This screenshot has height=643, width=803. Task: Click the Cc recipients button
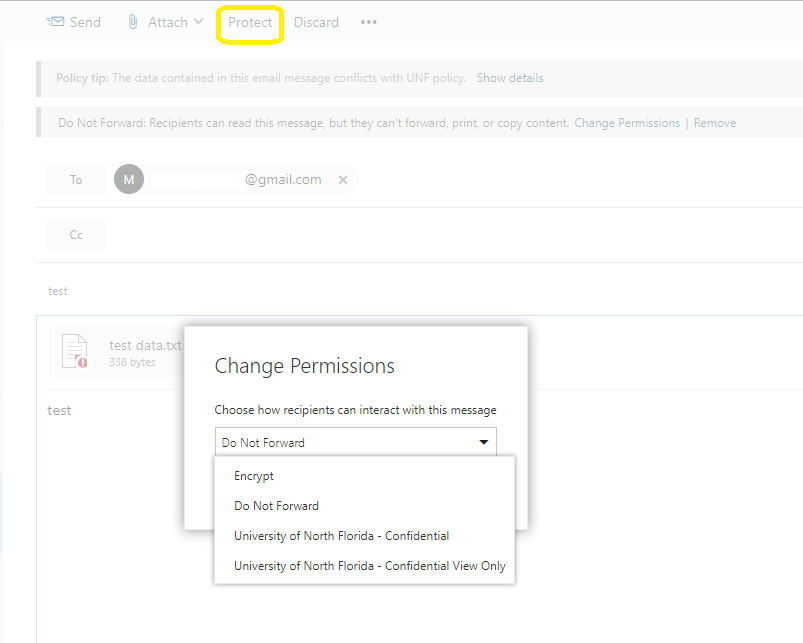click(76, 234)
